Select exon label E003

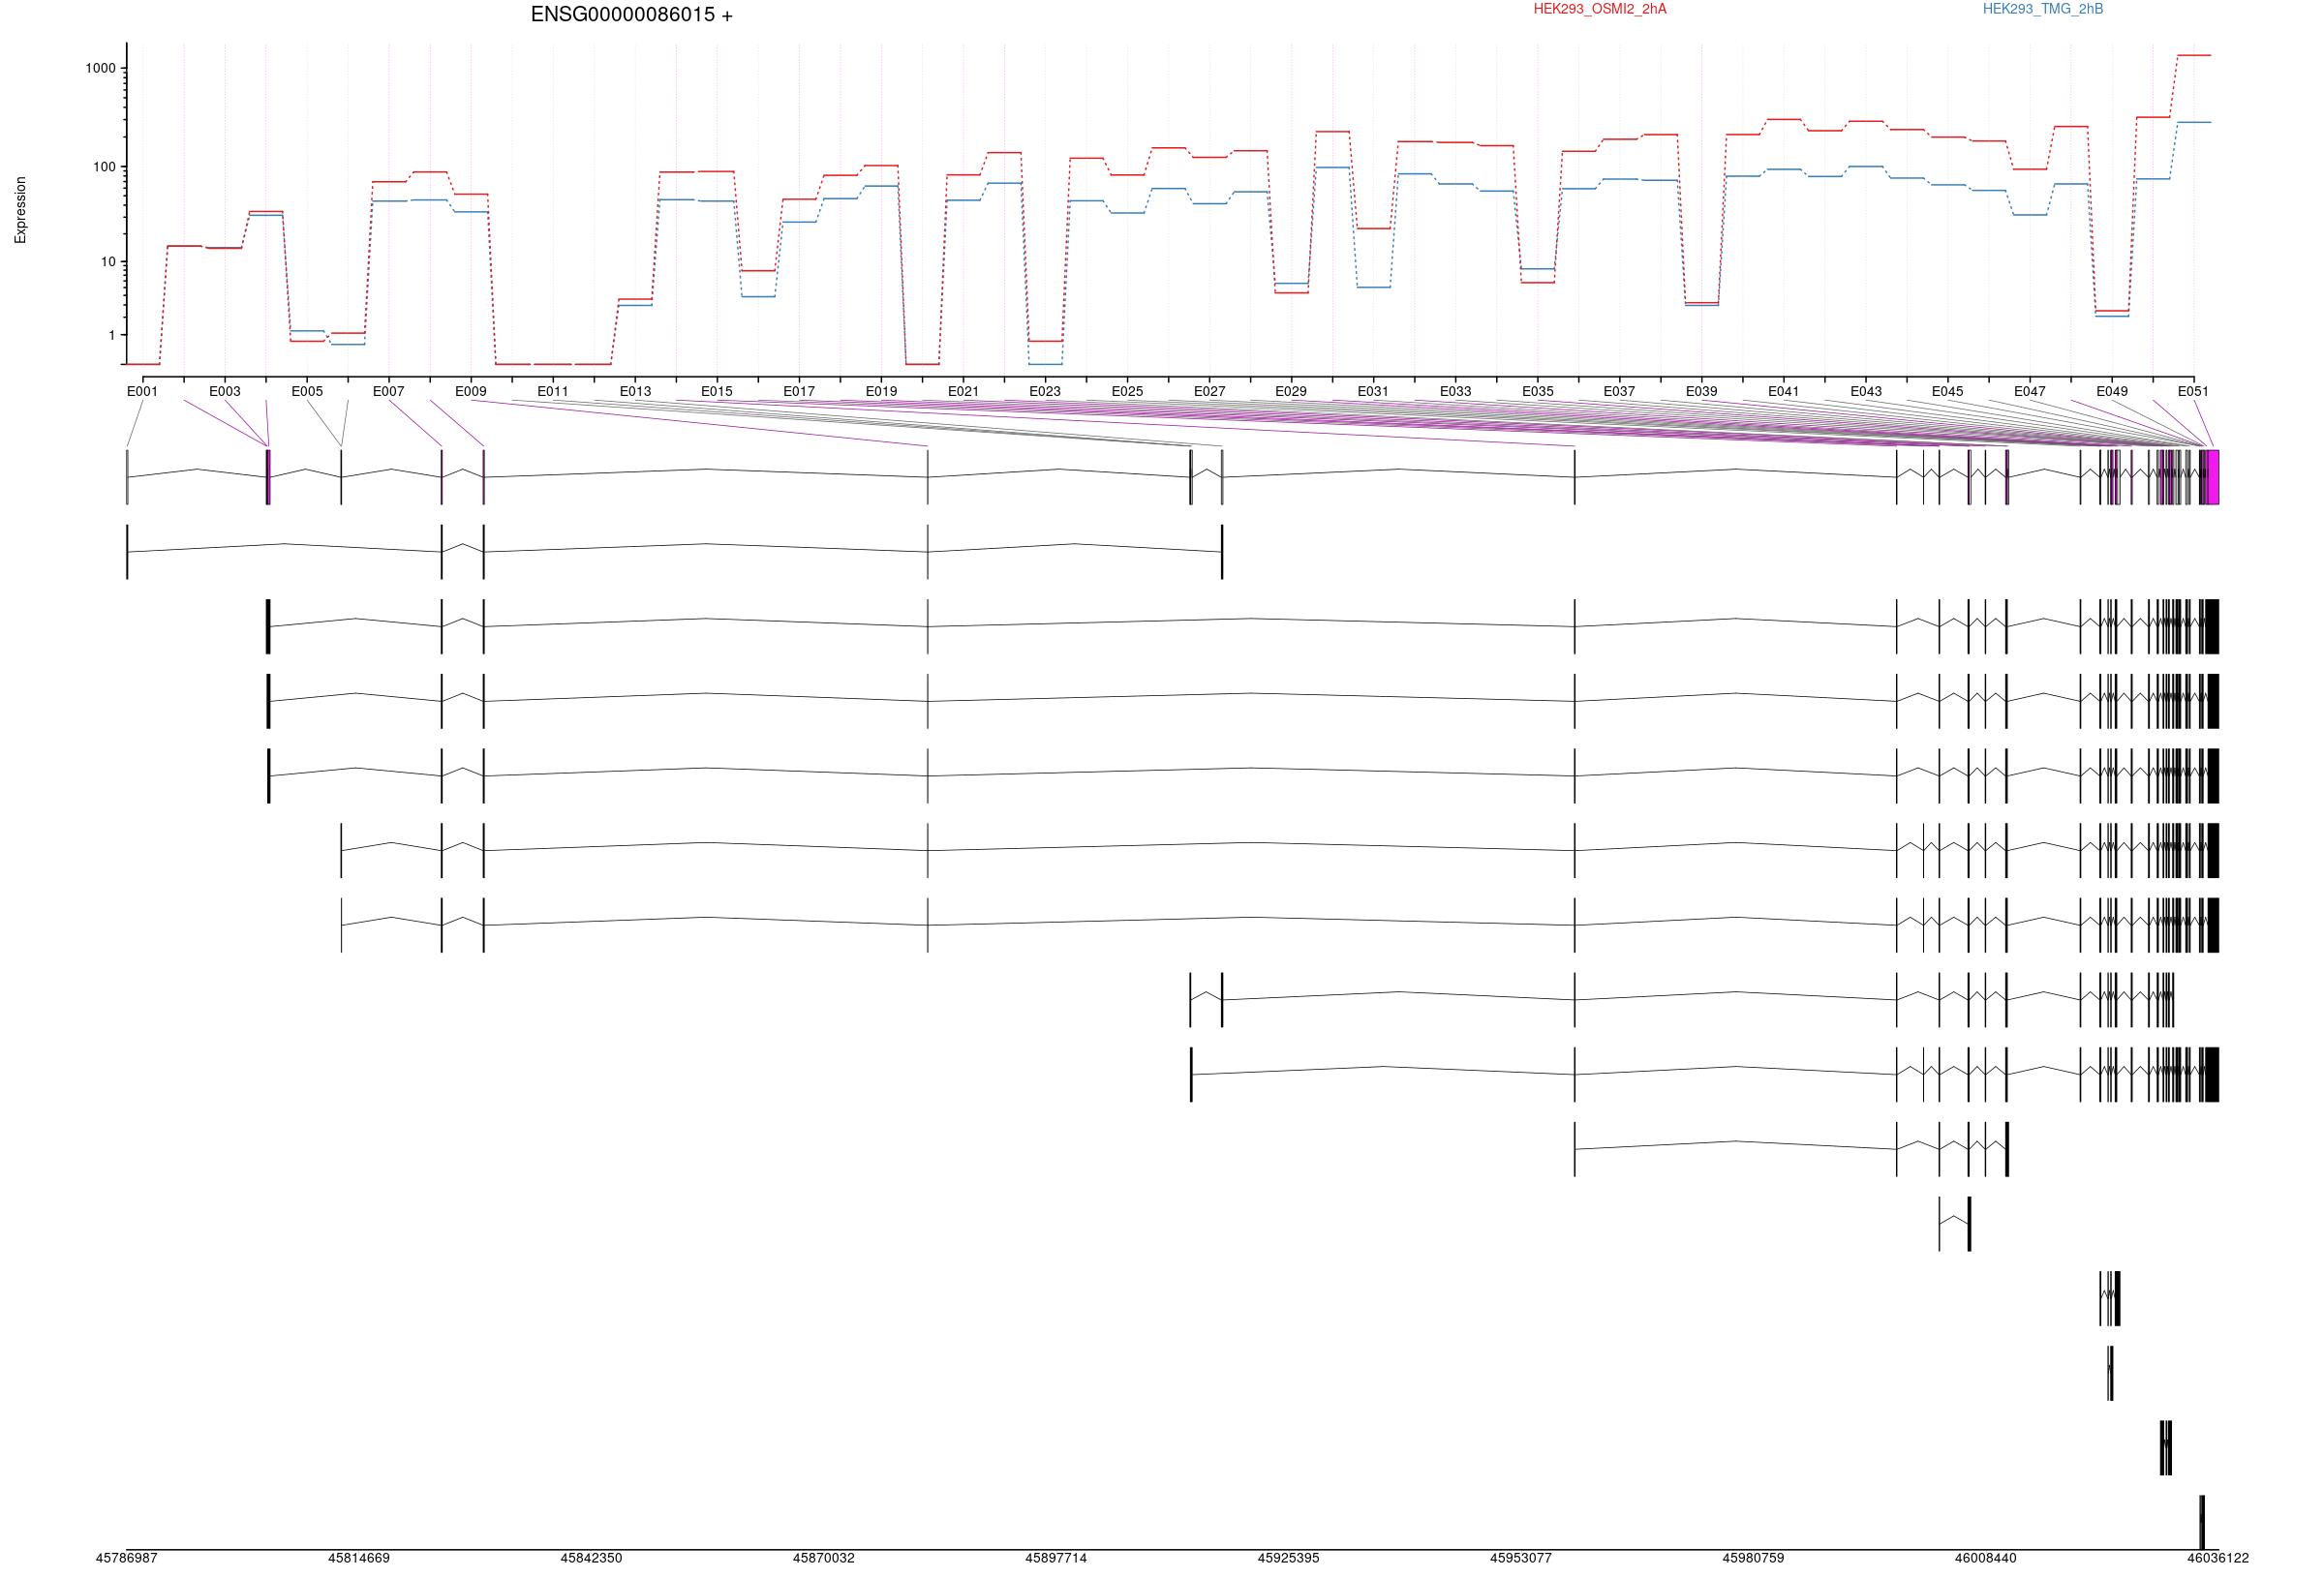coord(225,392)
